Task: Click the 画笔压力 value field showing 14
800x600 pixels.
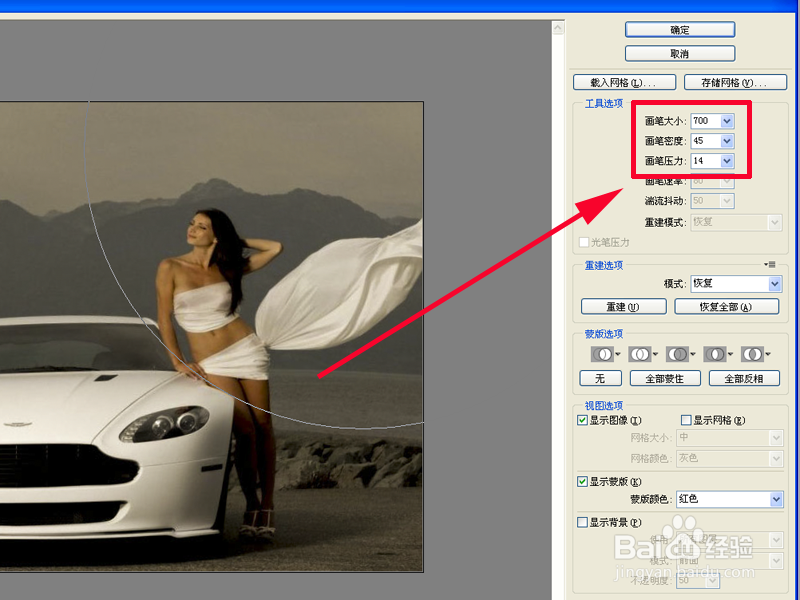Action: coord(706,161)
